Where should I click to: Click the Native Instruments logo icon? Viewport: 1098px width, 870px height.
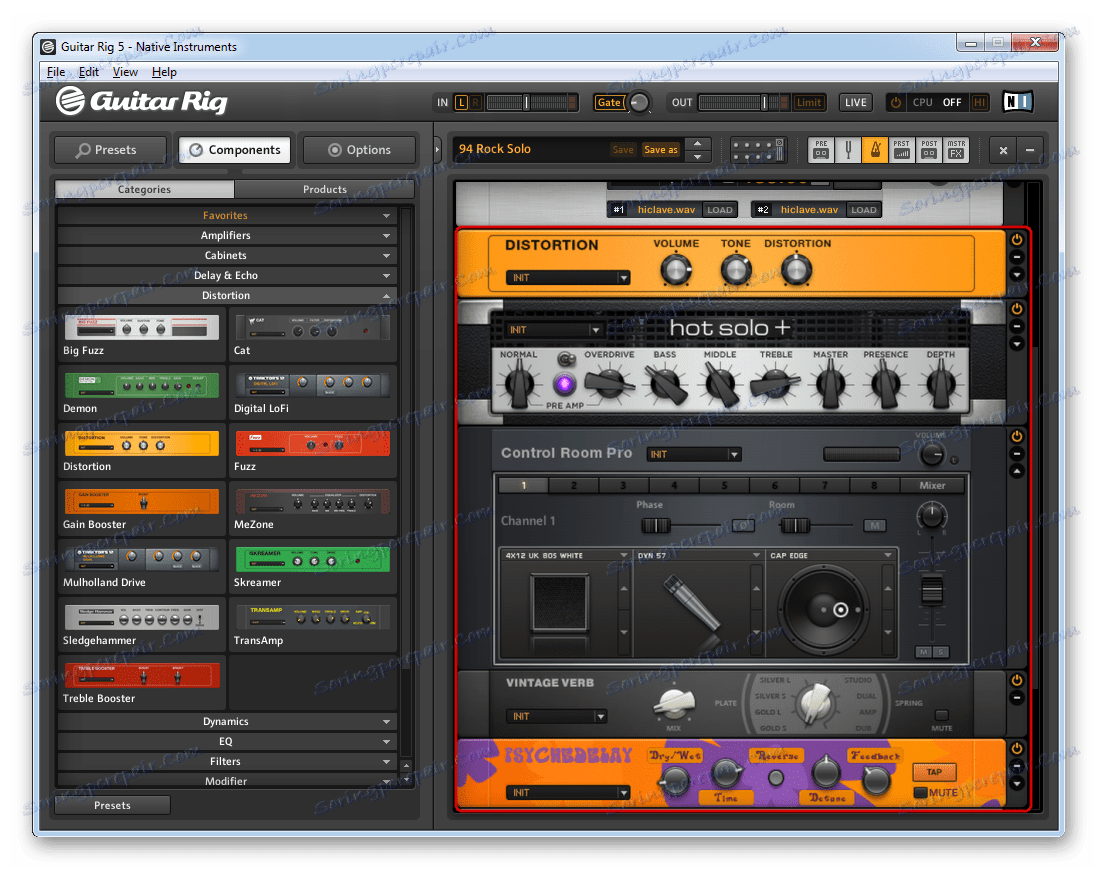(1017, 101)
